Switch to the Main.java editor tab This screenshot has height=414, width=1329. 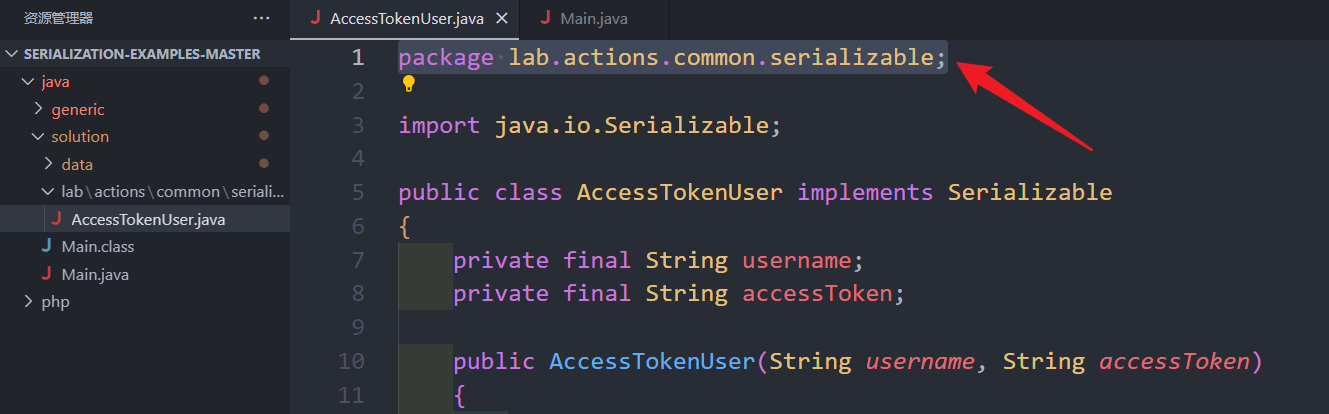(594, 19)
